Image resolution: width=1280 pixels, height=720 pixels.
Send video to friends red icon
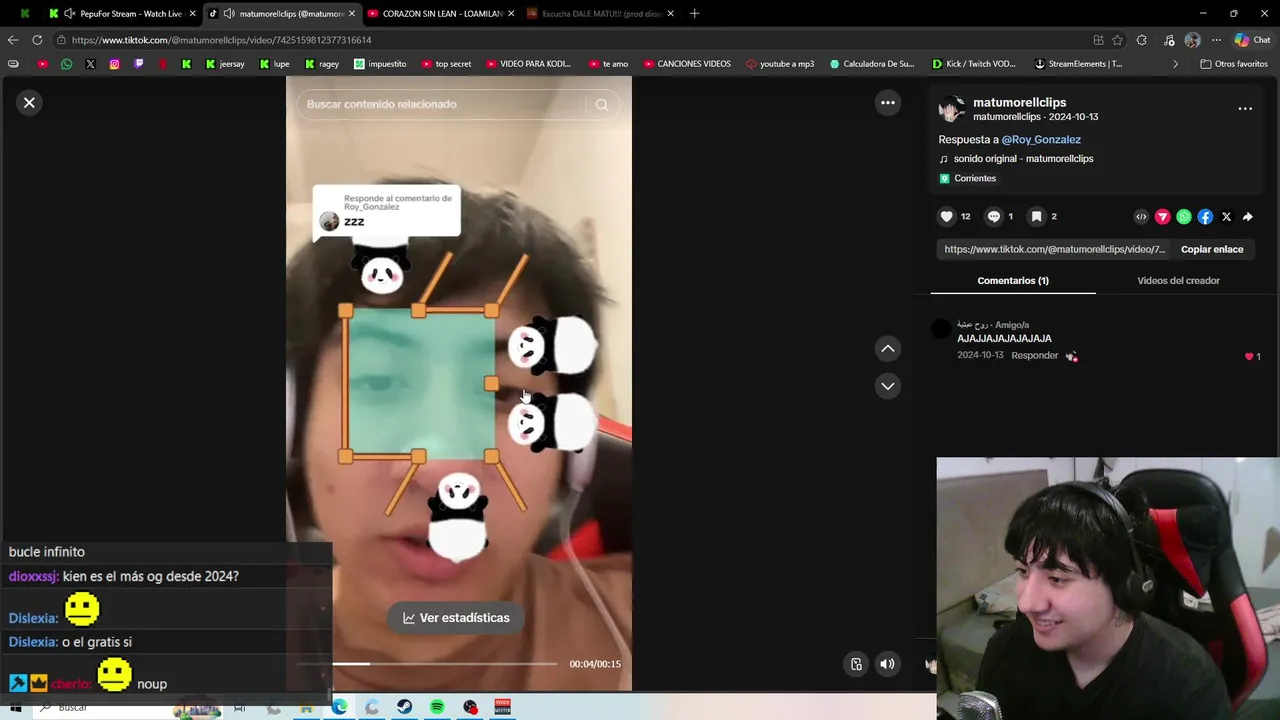click(1162, 216)
